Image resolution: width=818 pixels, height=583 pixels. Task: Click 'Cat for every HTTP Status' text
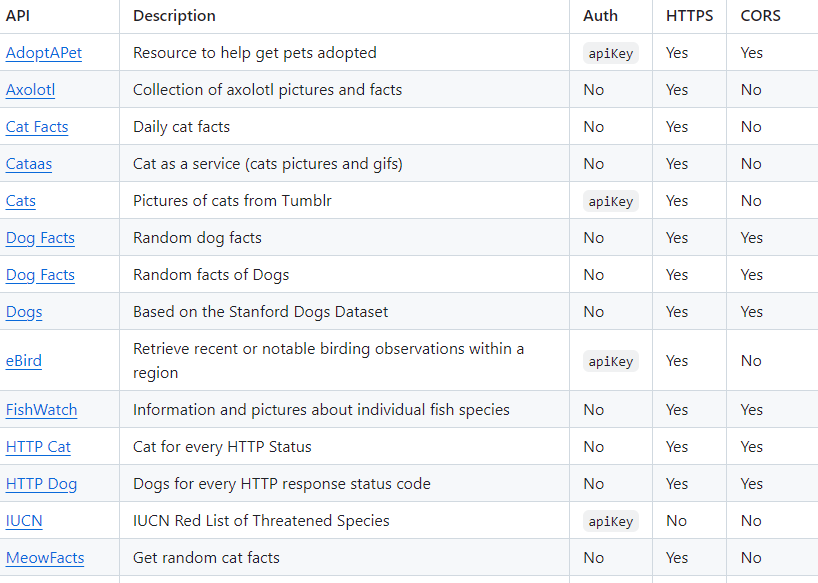(x=222, y=447)
